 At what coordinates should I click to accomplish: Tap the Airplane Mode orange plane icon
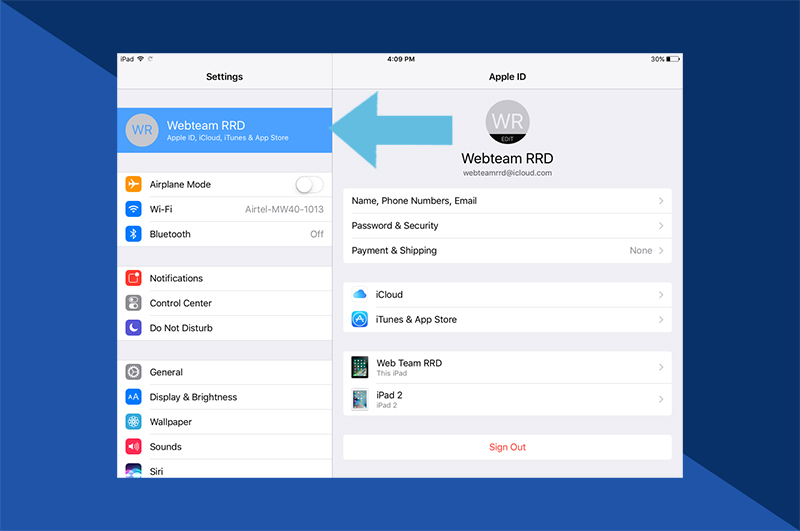tap(133, 184)
